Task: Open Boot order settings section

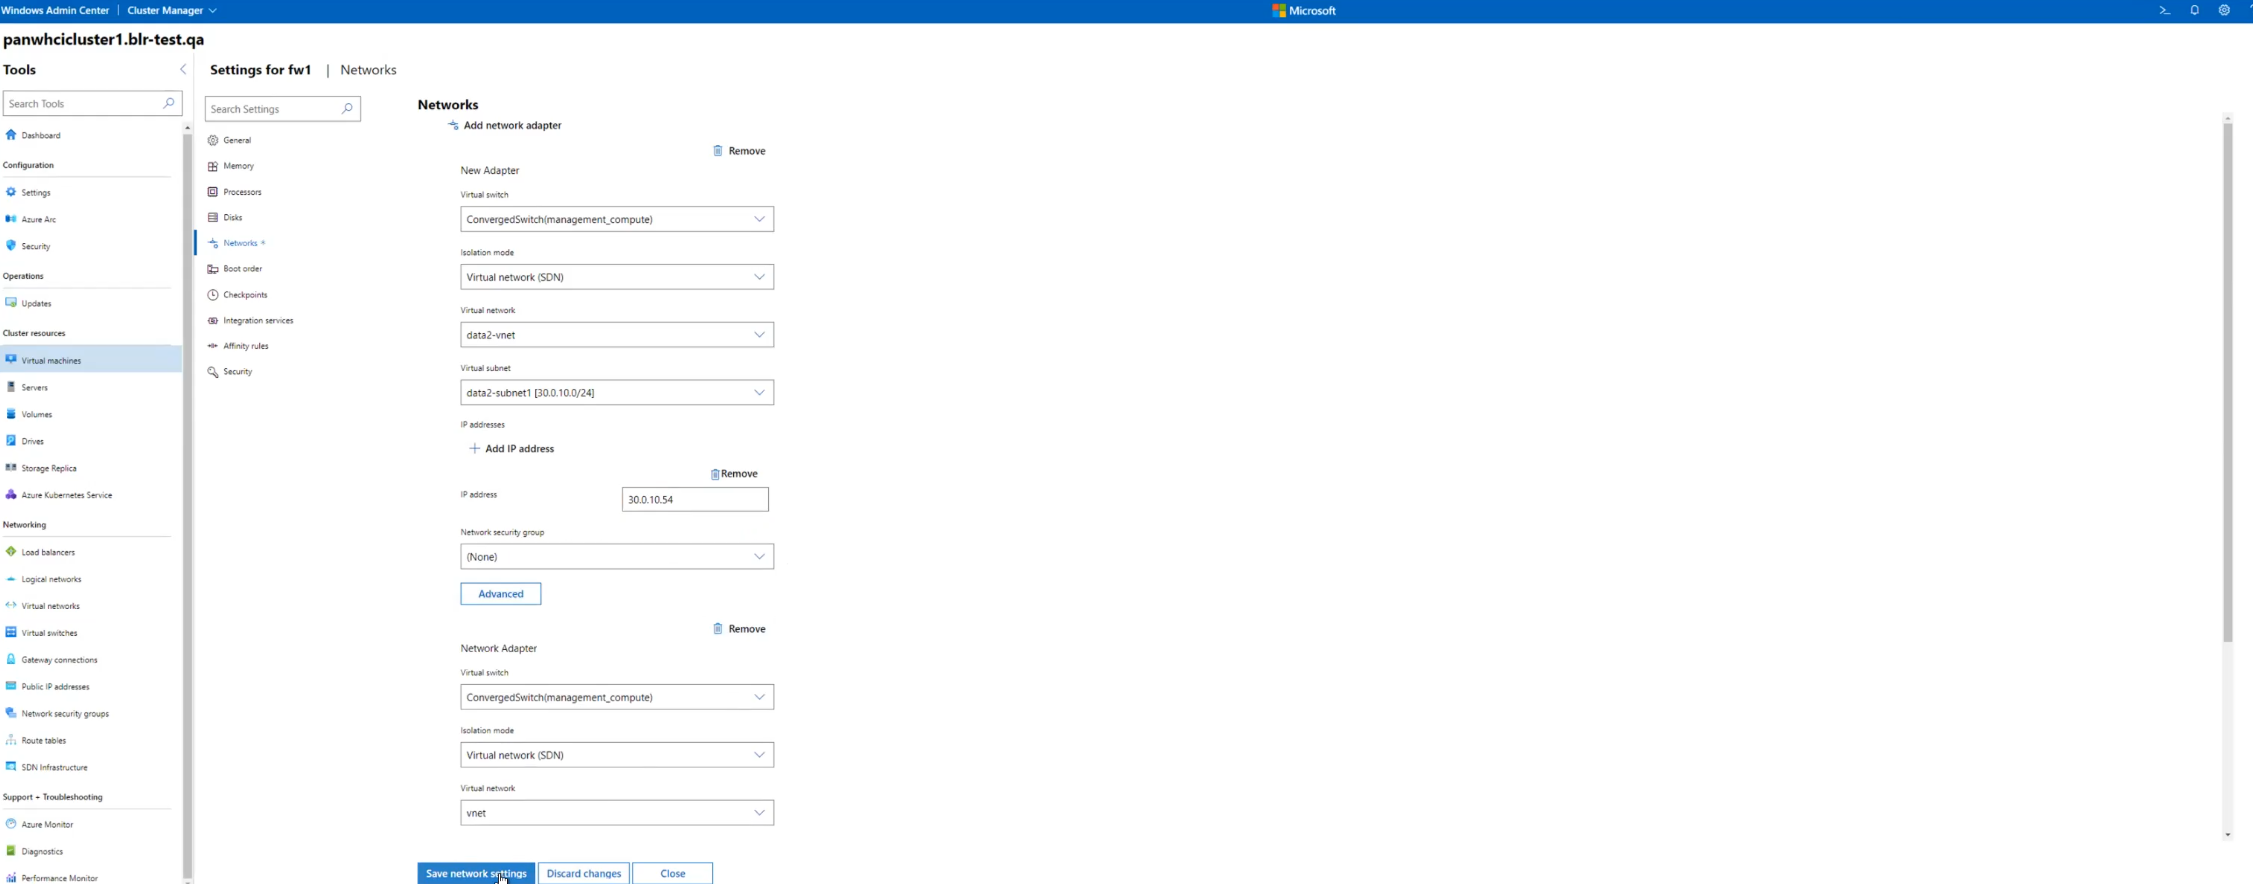Action: click(242, 269)
